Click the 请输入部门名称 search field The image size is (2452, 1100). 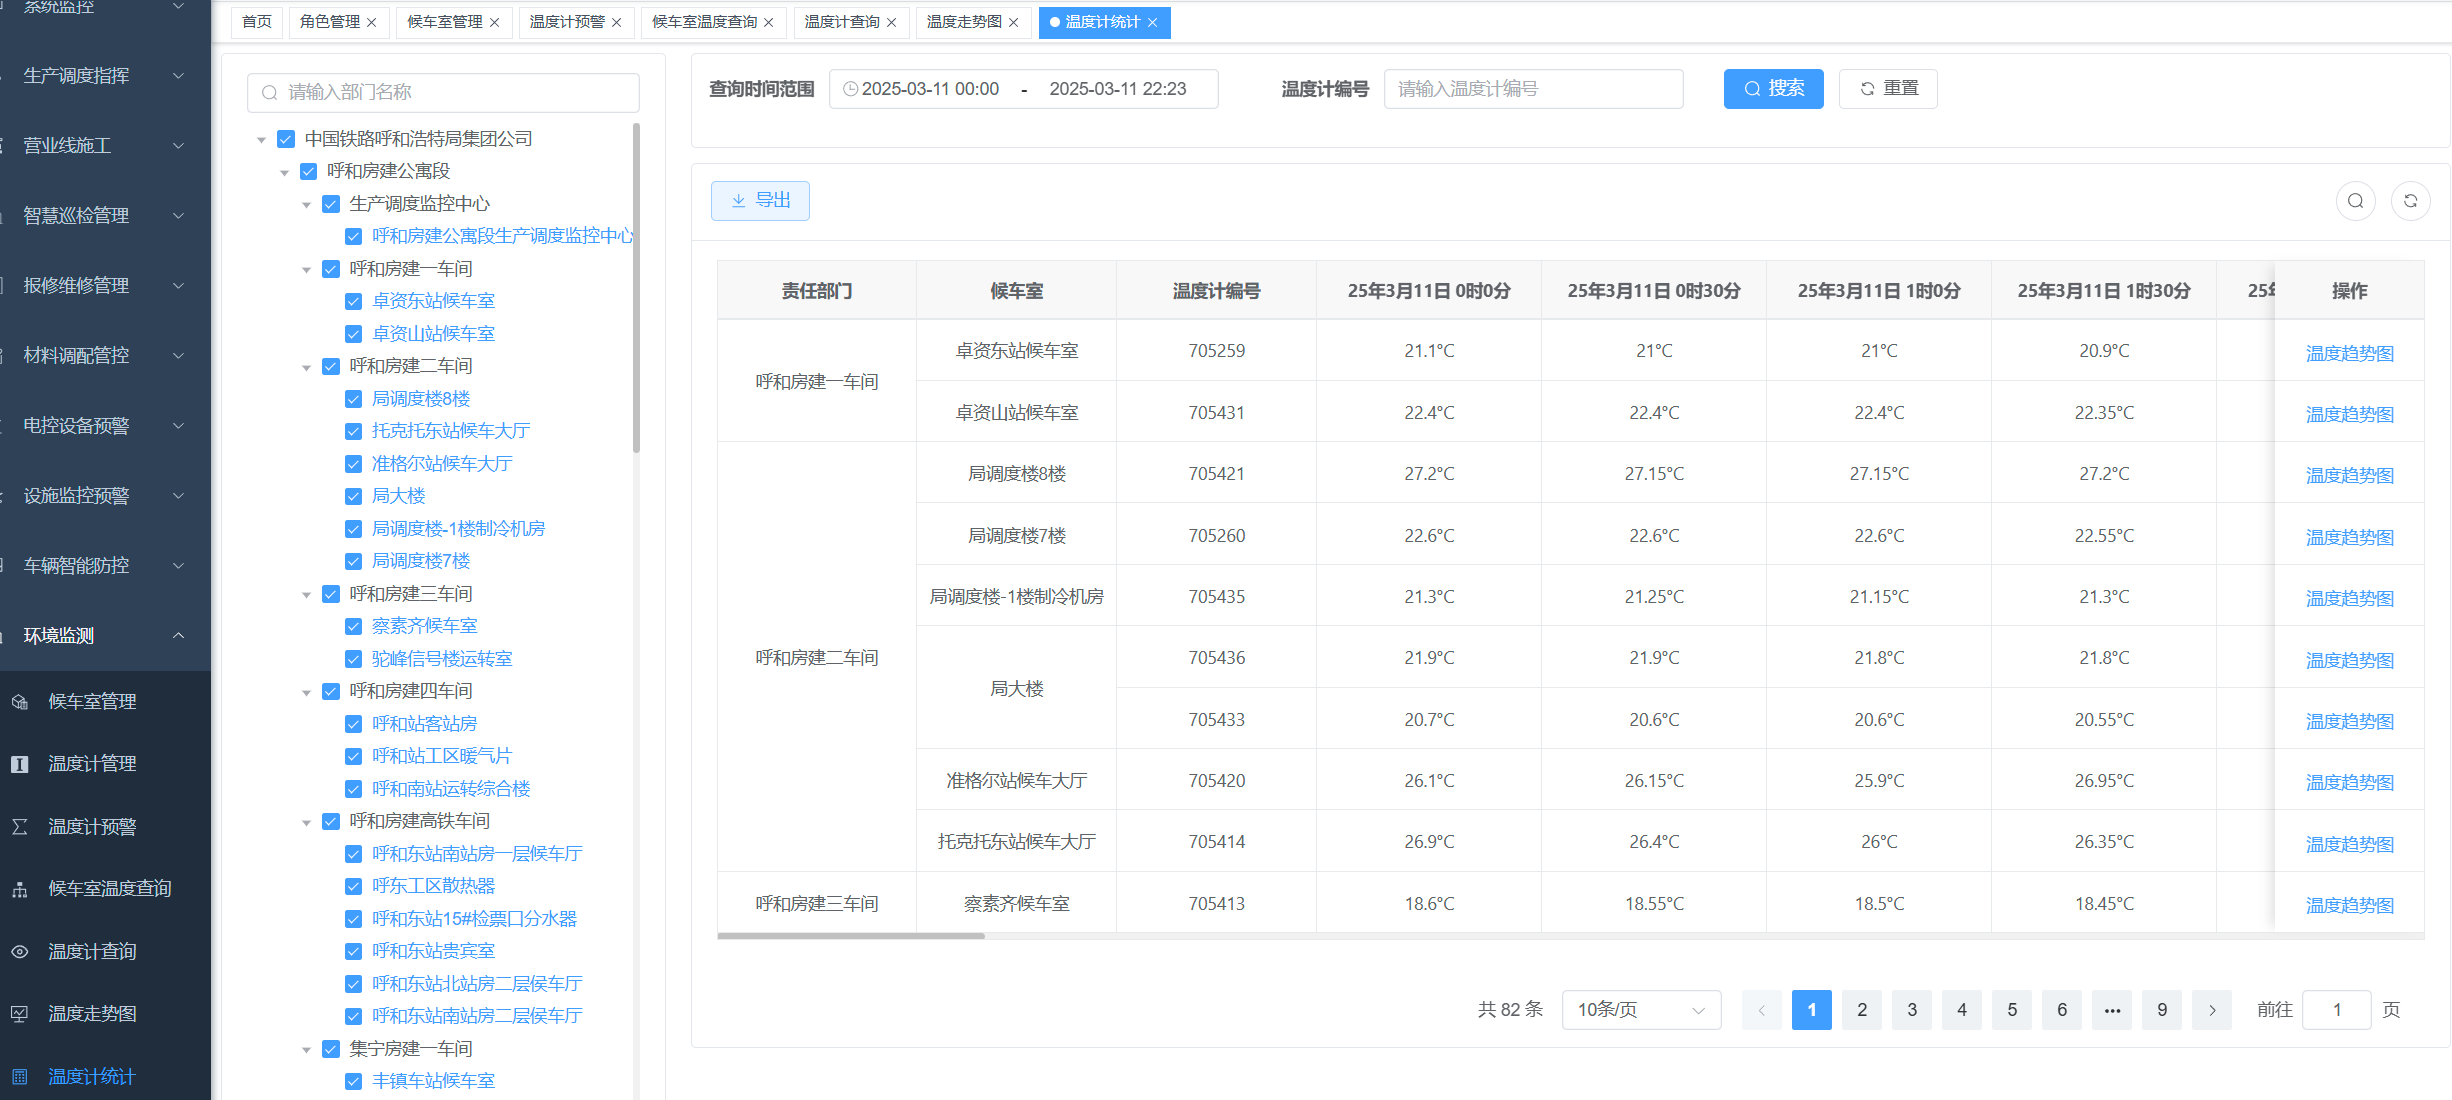(443, 93)
